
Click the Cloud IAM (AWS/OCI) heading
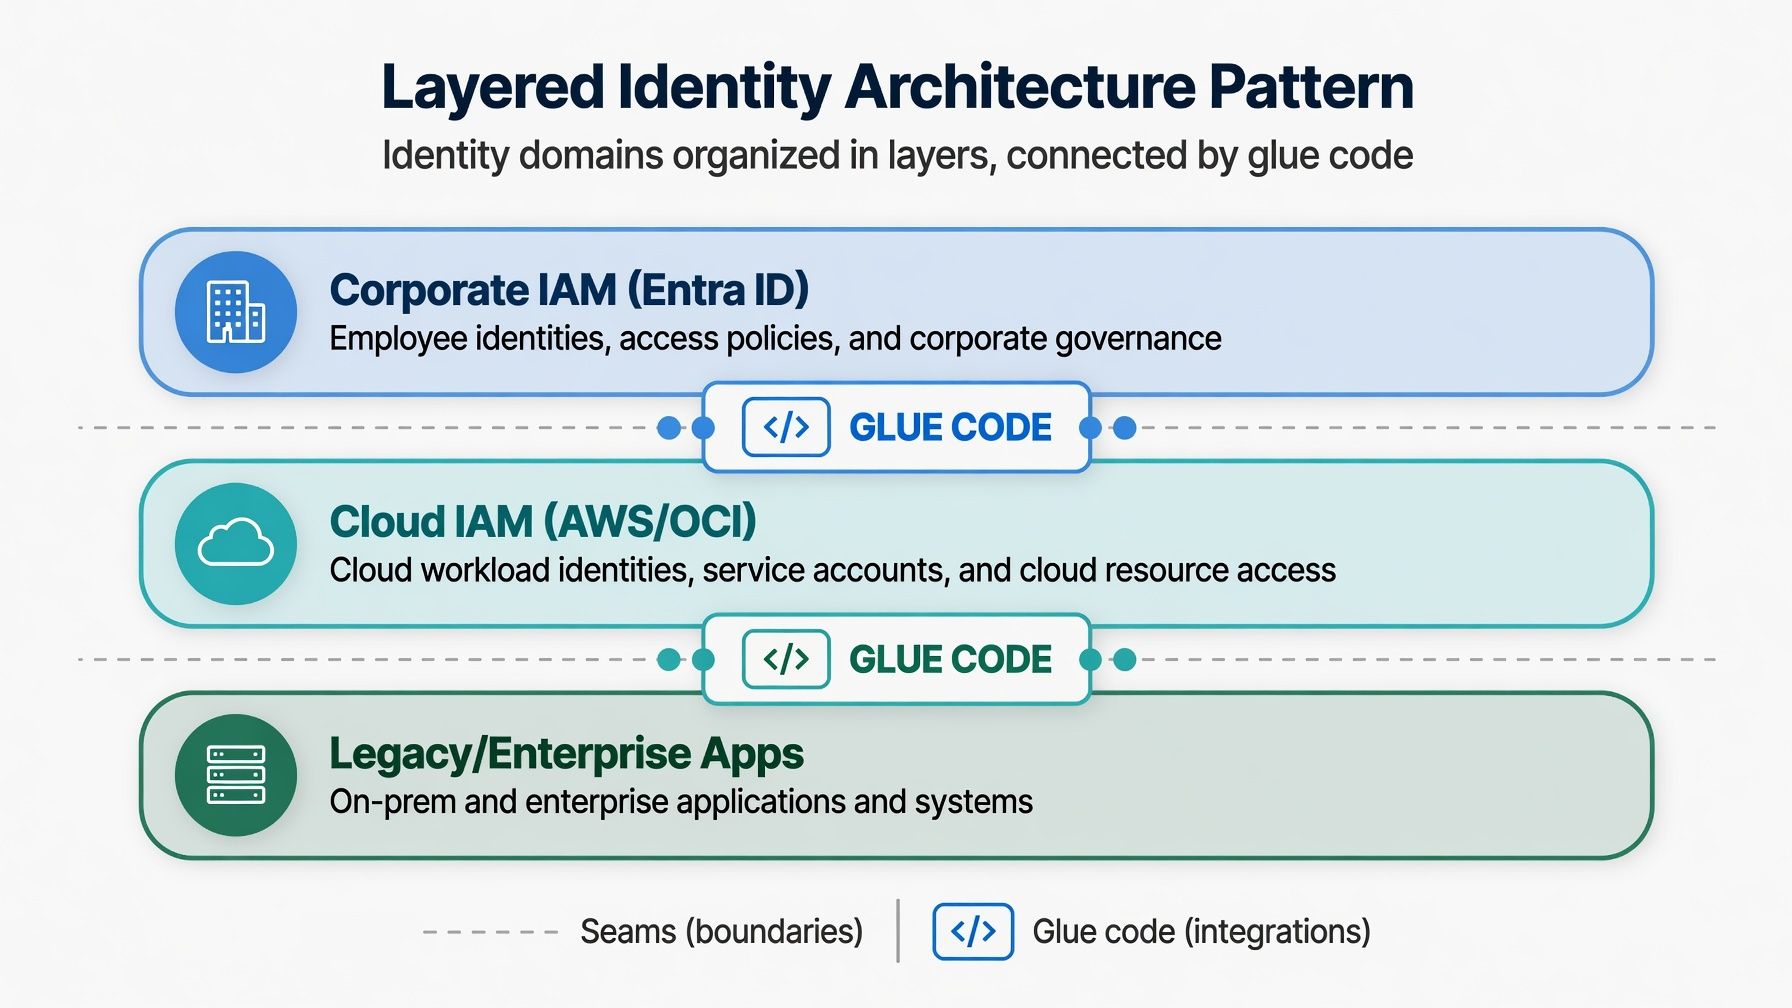coord(543,522)
